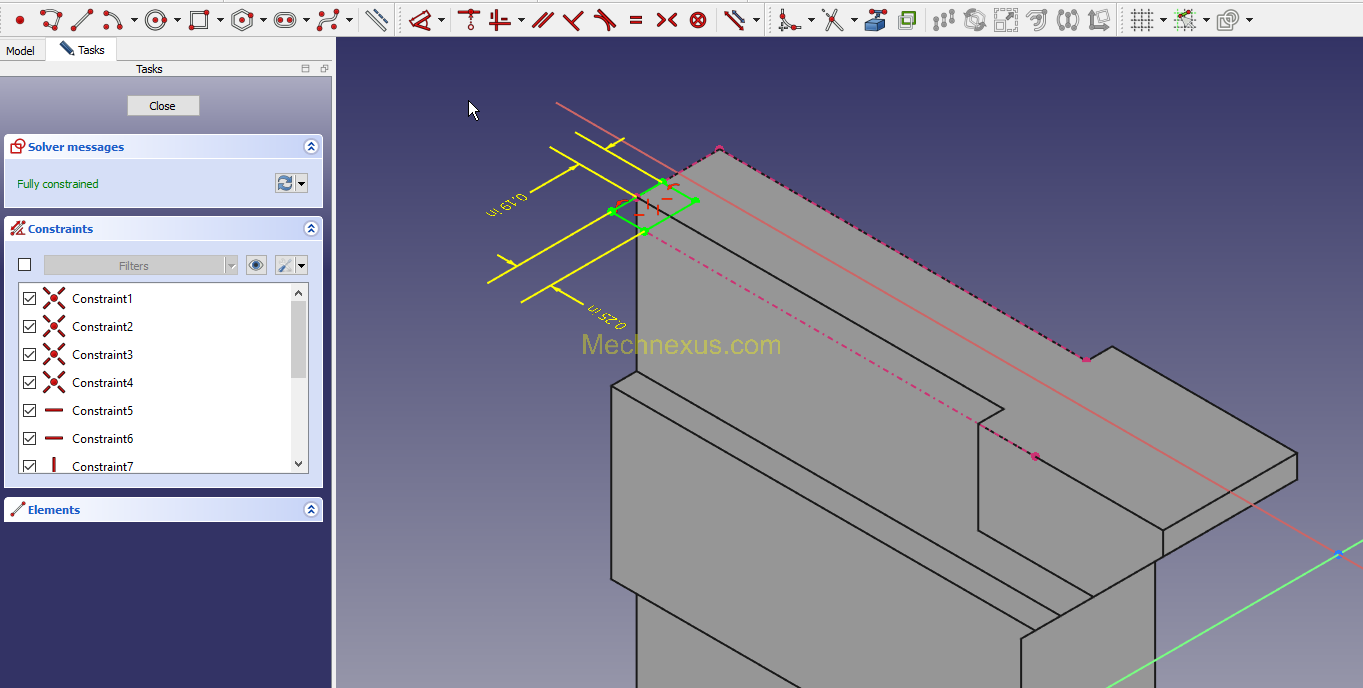The width and height of the screenshot is (1363, 688).
Task: Select the Trim edge tool
Action: tap(833, 19)
